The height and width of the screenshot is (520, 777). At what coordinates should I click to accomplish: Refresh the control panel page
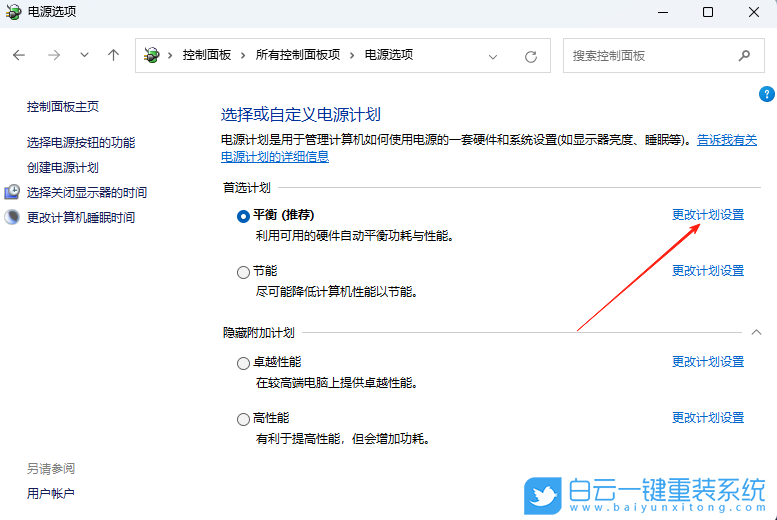[531, 57]
